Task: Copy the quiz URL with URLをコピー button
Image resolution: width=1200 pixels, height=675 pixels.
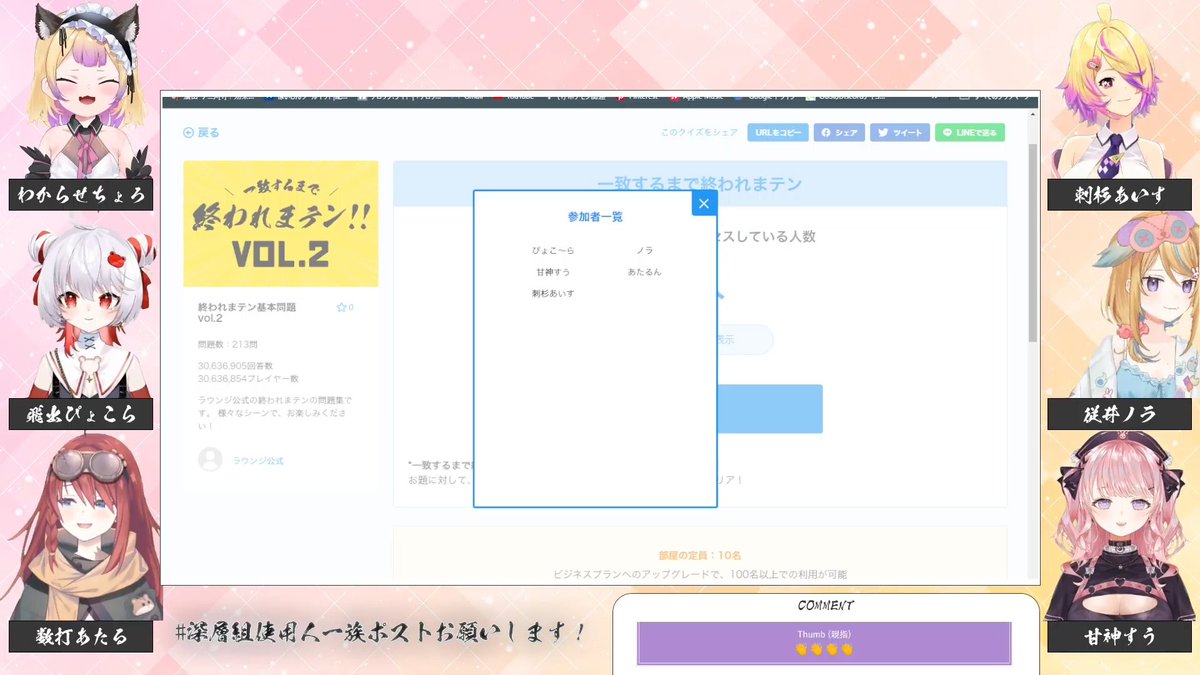Action: click(778, 132)
